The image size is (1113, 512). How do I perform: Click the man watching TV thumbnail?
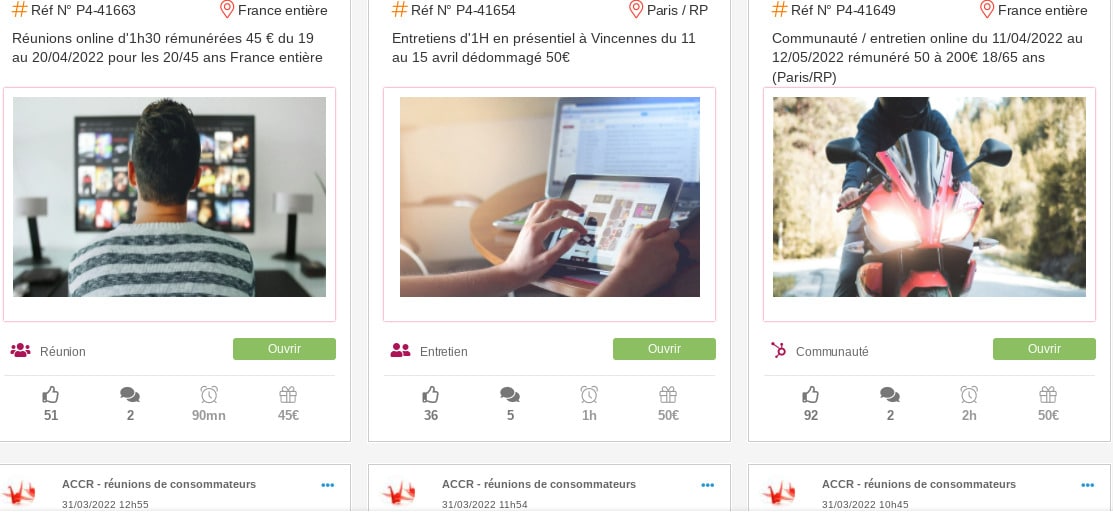pyautogui.click(x=170, y=197)
